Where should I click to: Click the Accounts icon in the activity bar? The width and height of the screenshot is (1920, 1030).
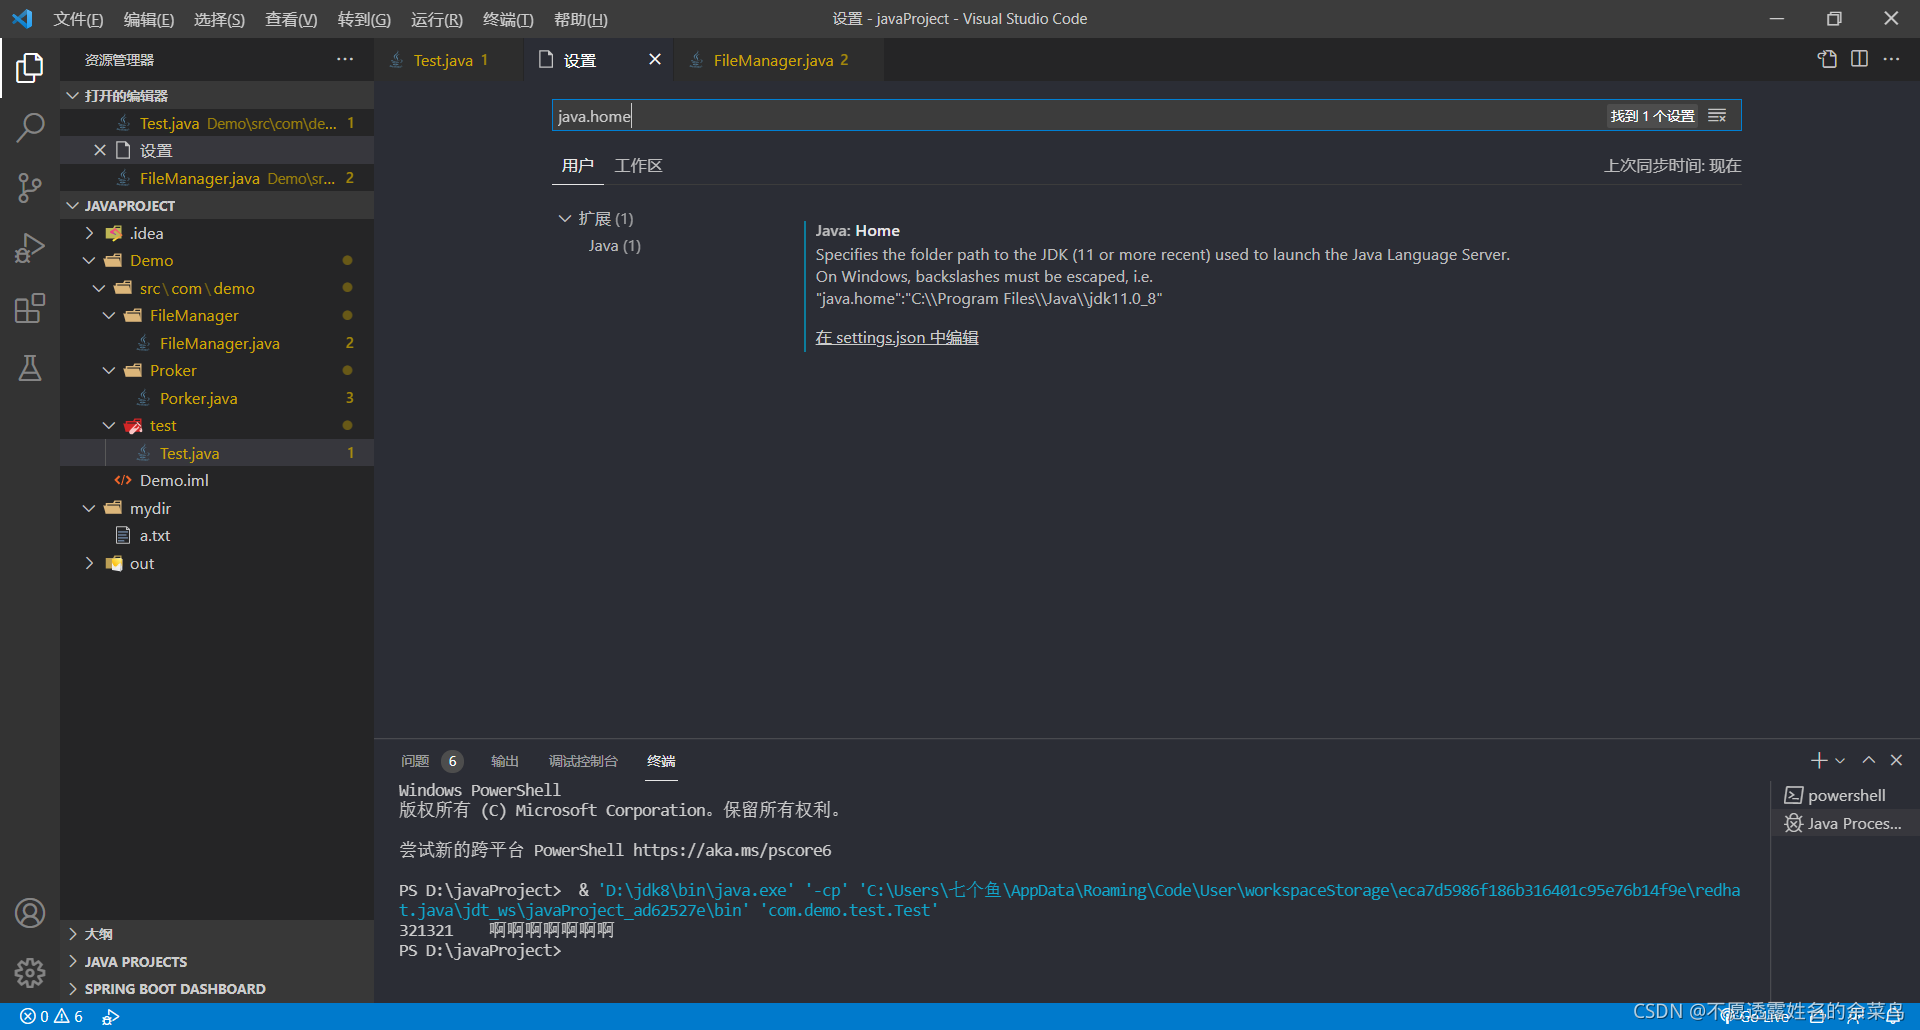click(30, 913)
